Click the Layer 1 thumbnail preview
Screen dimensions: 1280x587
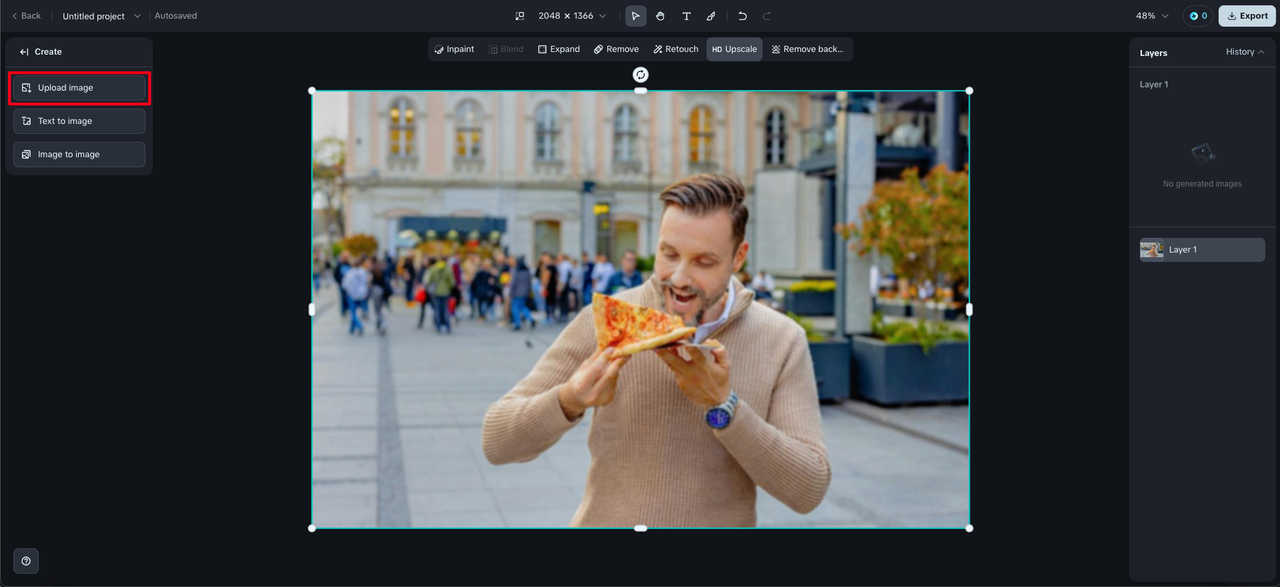tap(1152, 250)
